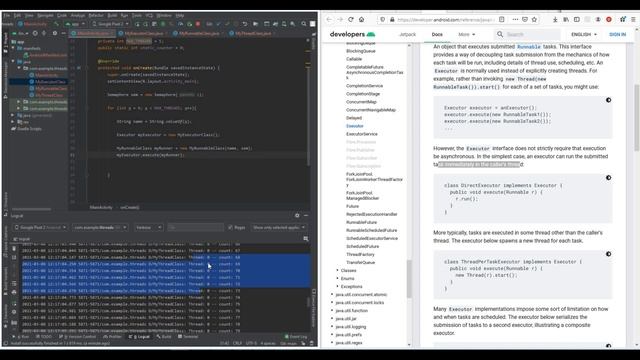Click the undo arrow in Android Studio toolbar
The width and height of the screenshot is (640, 360).
244,24
